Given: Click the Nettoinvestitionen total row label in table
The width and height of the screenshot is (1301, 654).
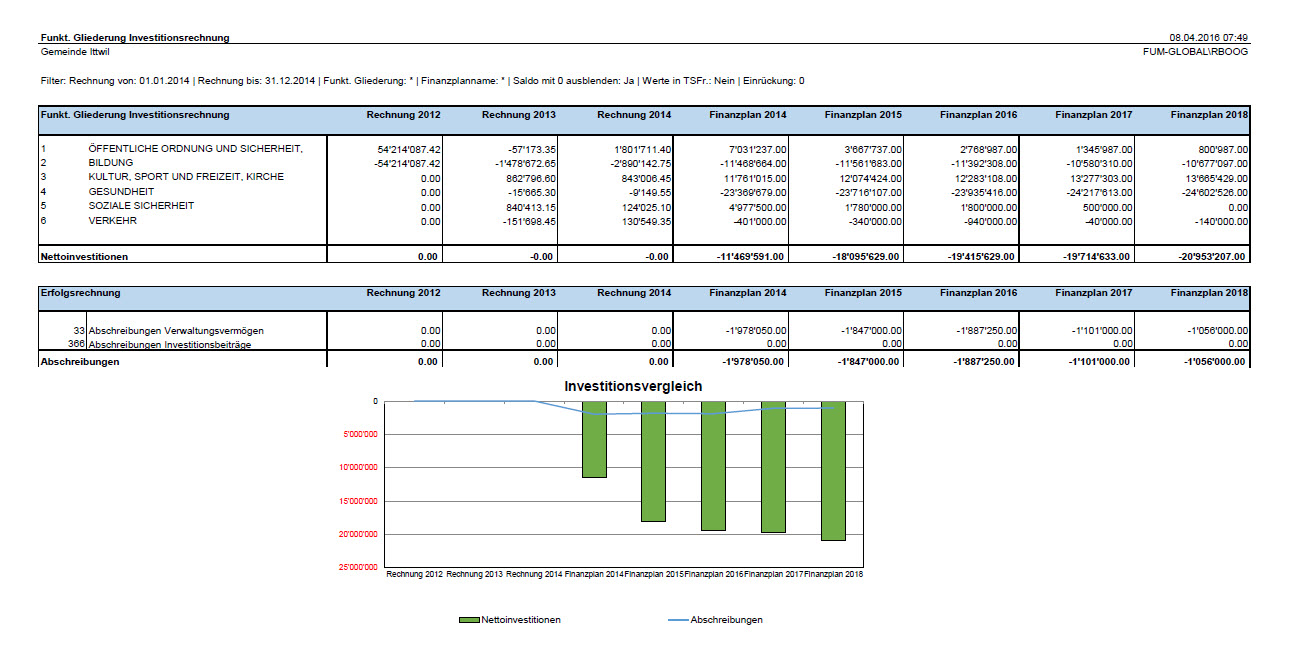Looking at the screenshot, I should tap(84, 256).
